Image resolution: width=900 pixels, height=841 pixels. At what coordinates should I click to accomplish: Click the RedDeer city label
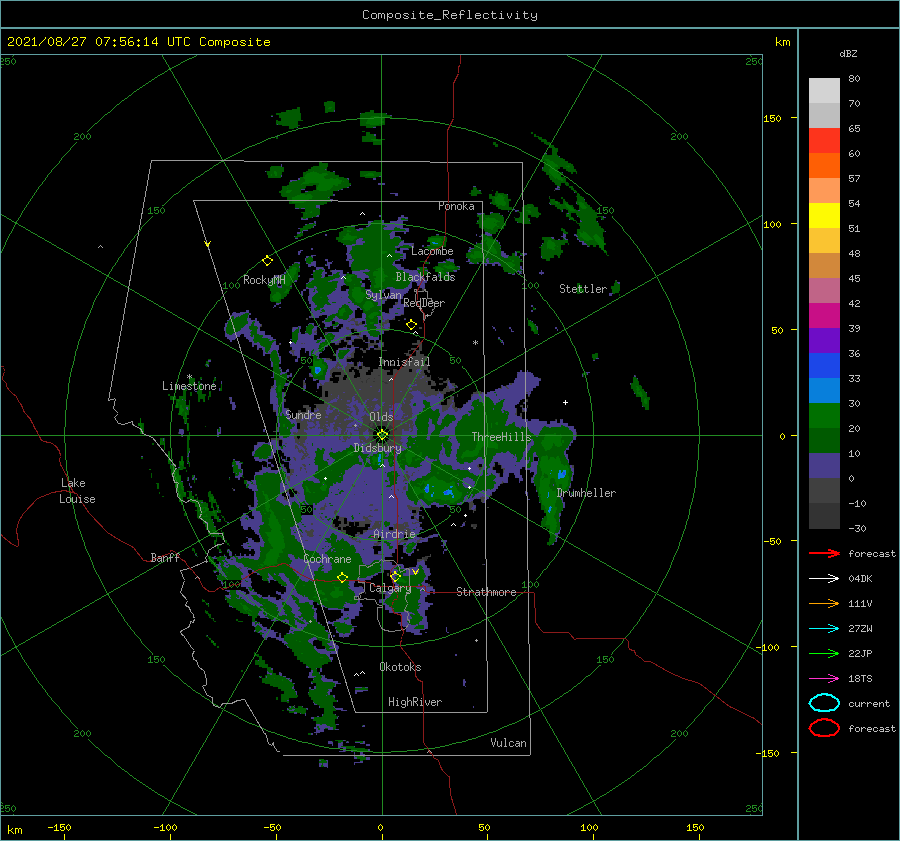point(424,303)
